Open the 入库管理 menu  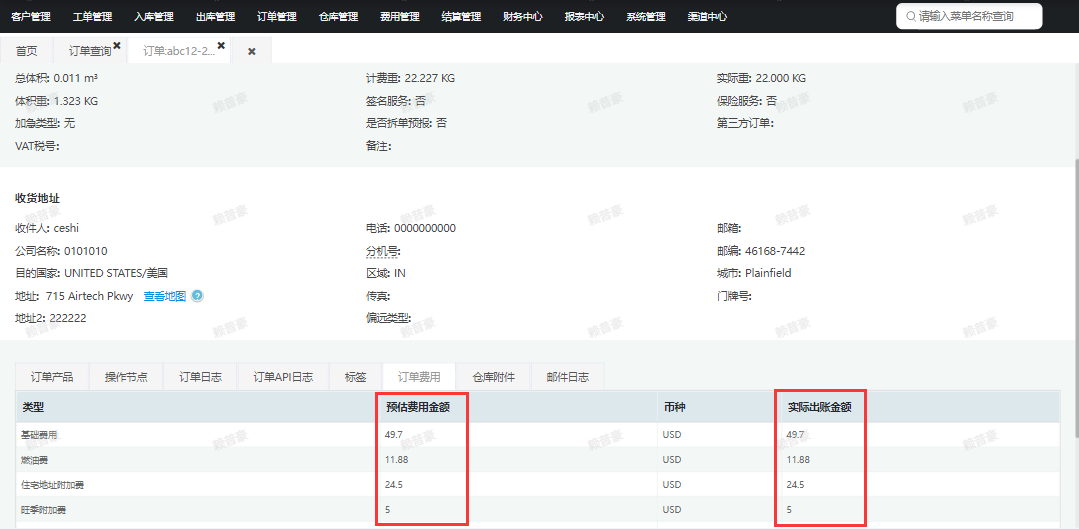tap(154, 17)
